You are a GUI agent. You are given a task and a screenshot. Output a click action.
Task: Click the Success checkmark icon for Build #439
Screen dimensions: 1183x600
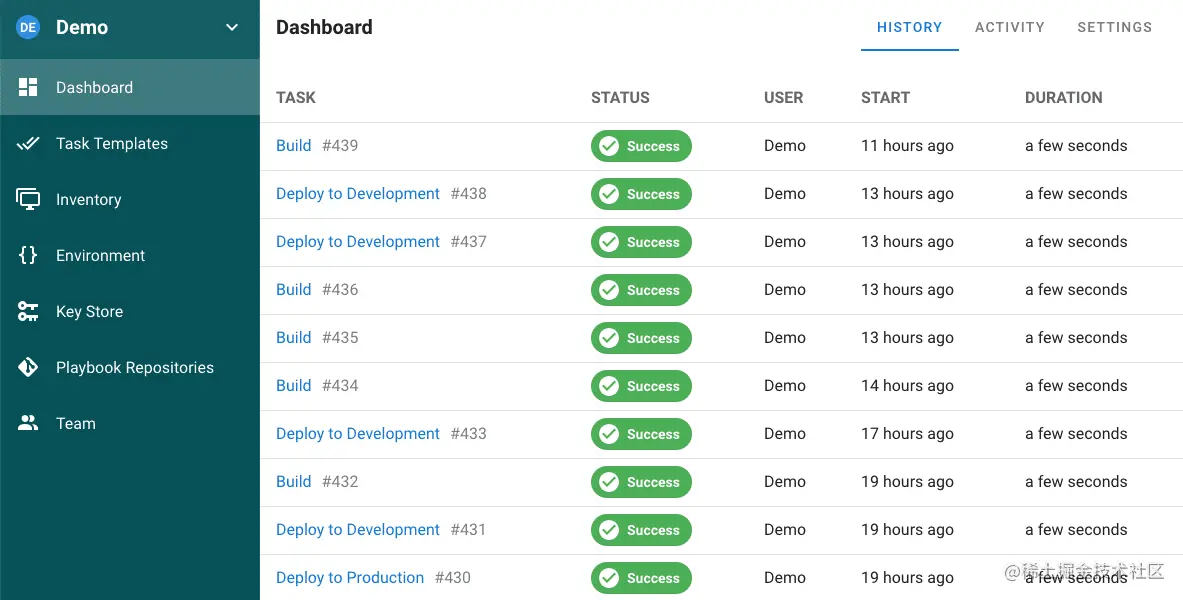pyautogui.click(x=609, y=146)
